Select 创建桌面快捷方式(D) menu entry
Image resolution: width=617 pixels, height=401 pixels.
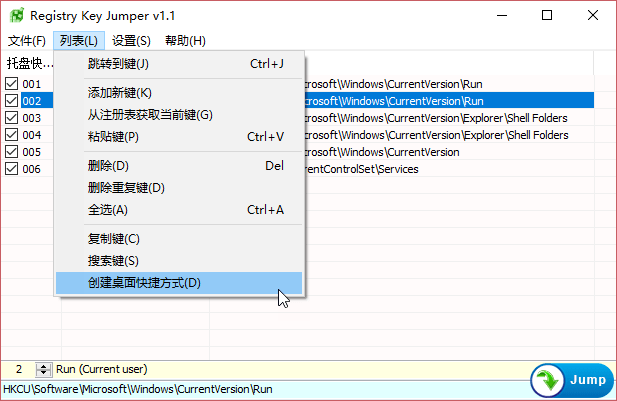pyautogui.click(x=179, y=283)
